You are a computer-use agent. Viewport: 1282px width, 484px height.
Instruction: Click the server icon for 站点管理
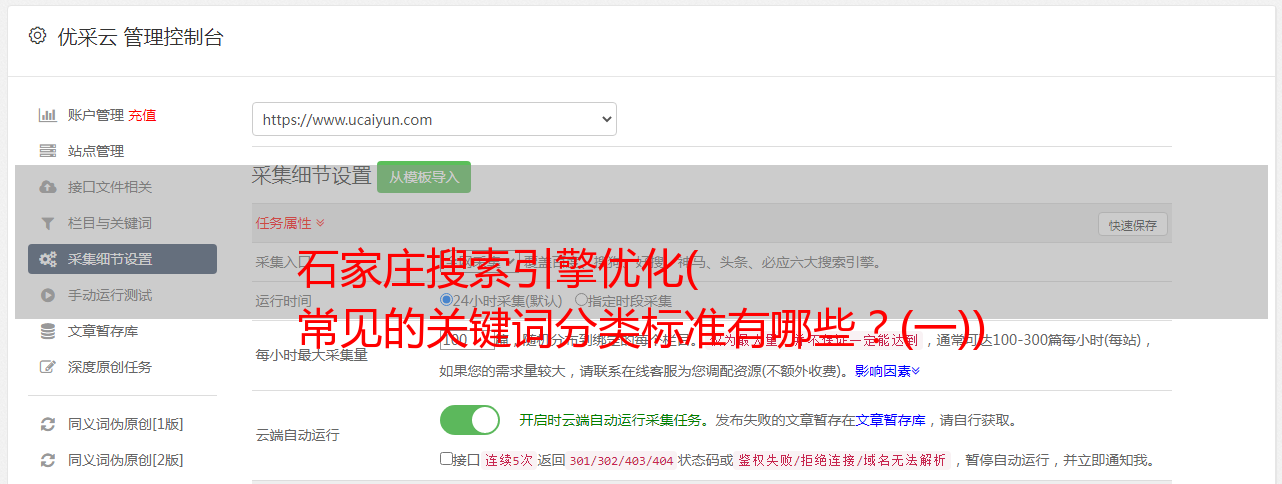click(47, 151)
